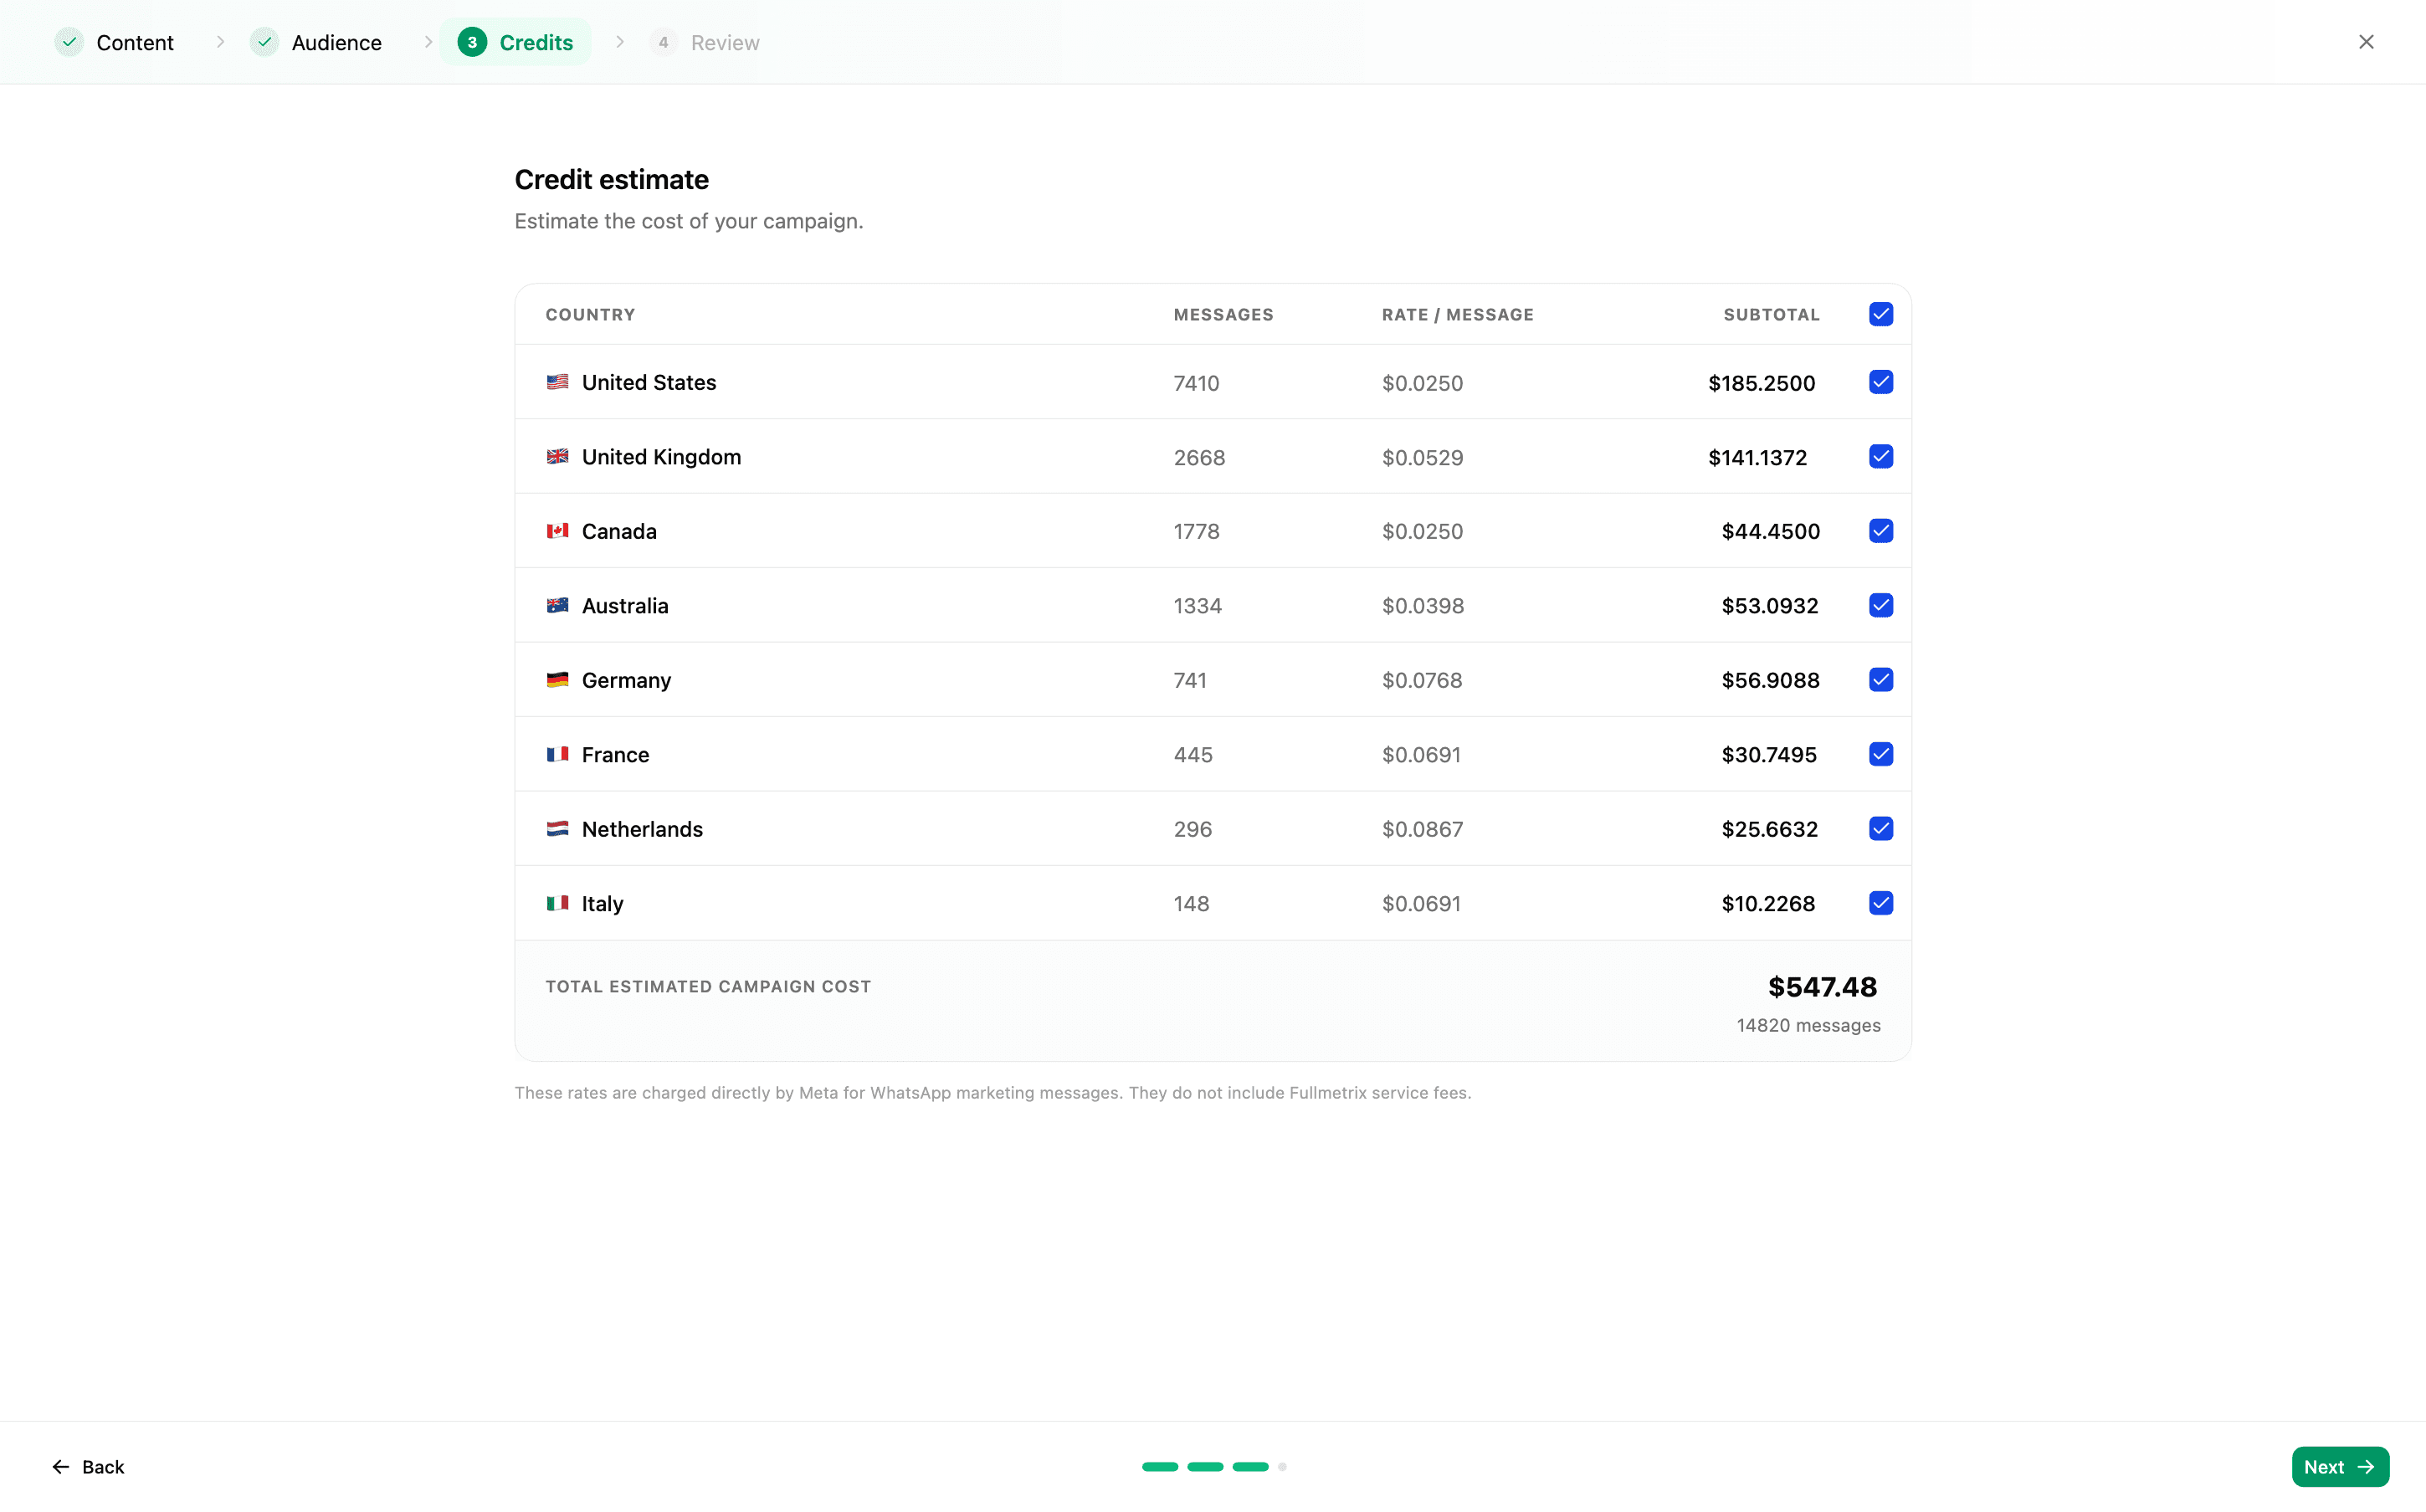Click the Netherlands country name

click(x=642, y=829)
